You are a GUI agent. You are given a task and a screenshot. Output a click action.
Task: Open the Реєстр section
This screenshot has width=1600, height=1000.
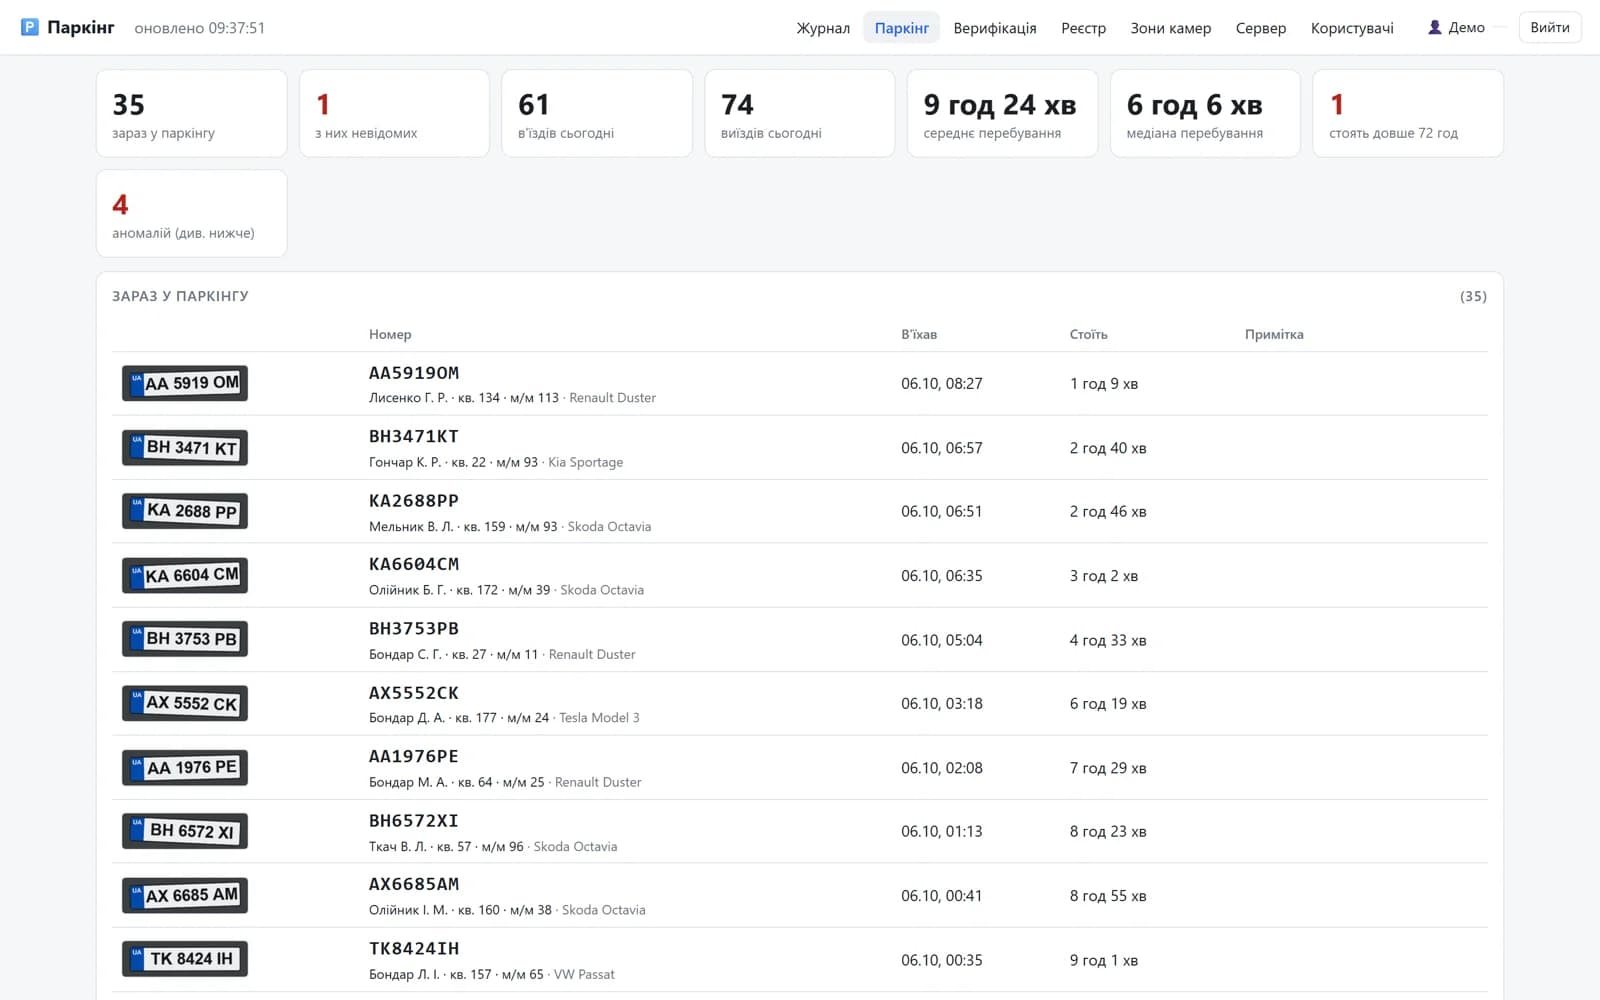[x=1083, y=28]
